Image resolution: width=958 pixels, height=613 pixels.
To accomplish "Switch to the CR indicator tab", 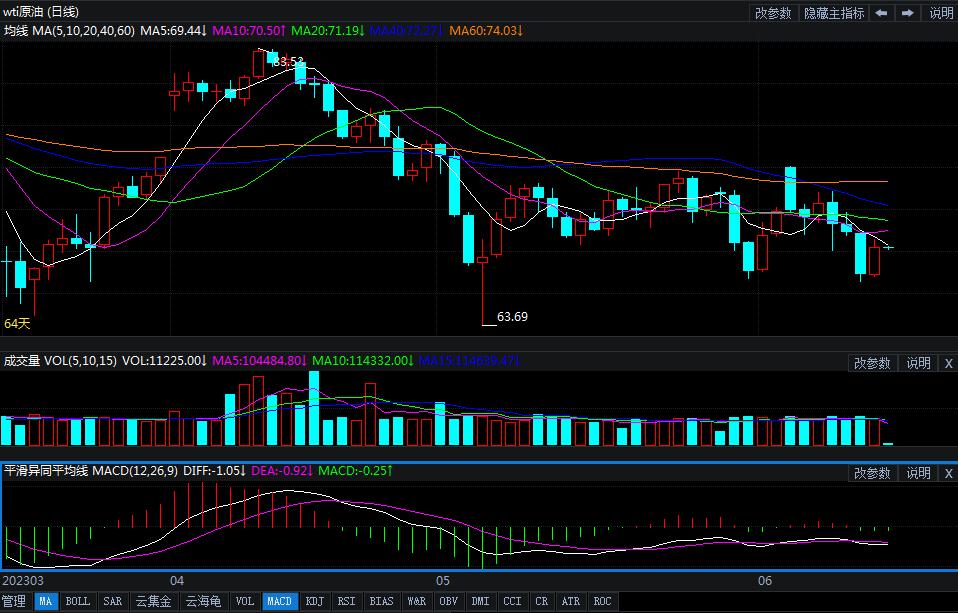I will [542, 601].
